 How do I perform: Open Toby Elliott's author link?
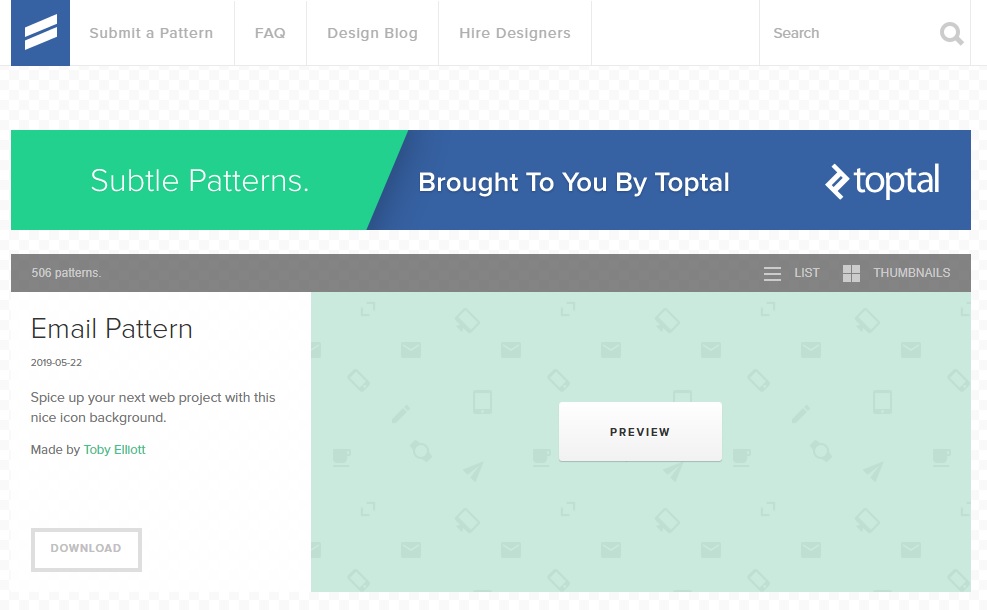[x=115, y=449]
